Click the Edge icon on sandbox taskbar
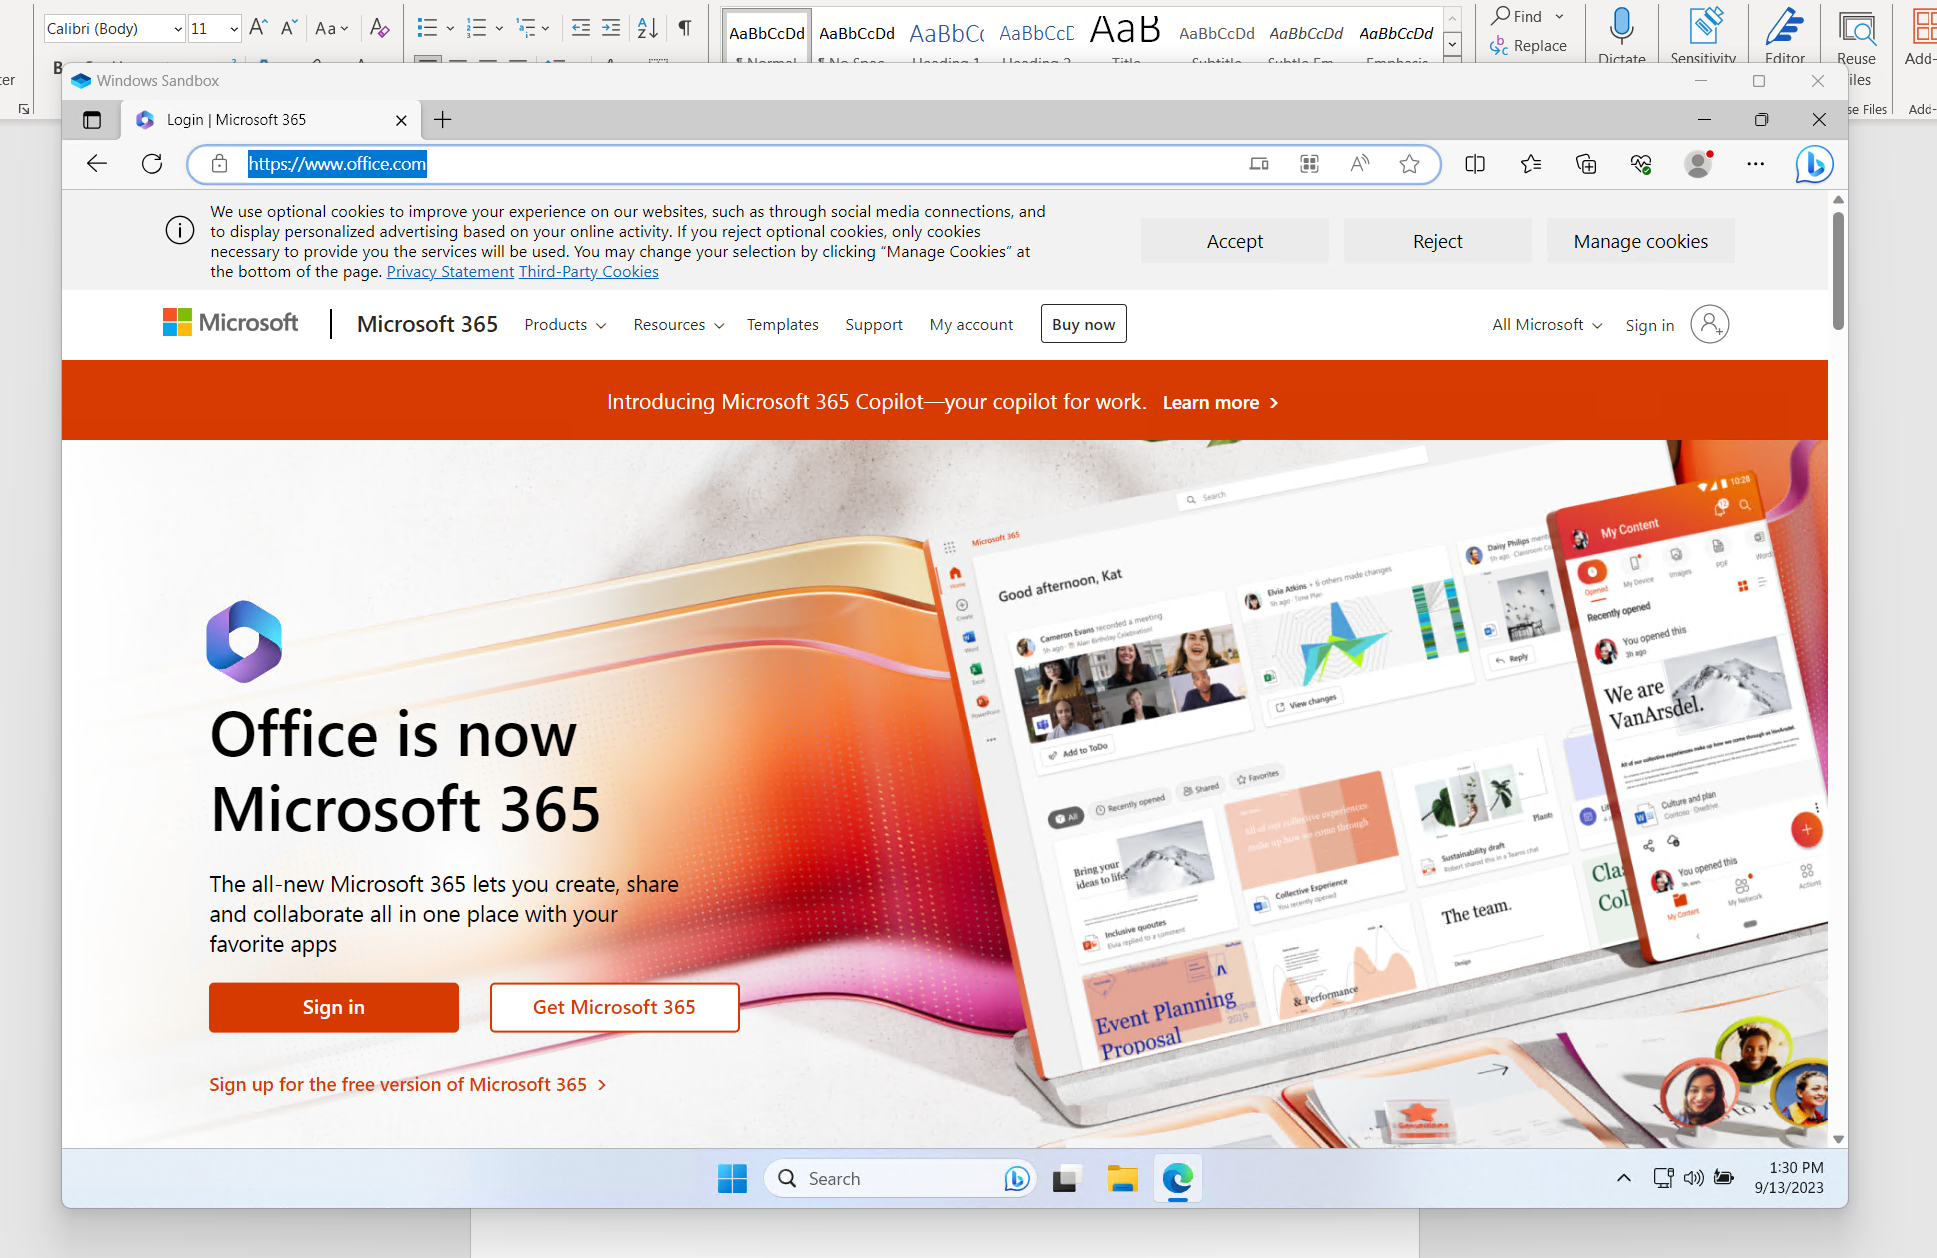The image size is (1937, 1258). coord(1178,1179)
